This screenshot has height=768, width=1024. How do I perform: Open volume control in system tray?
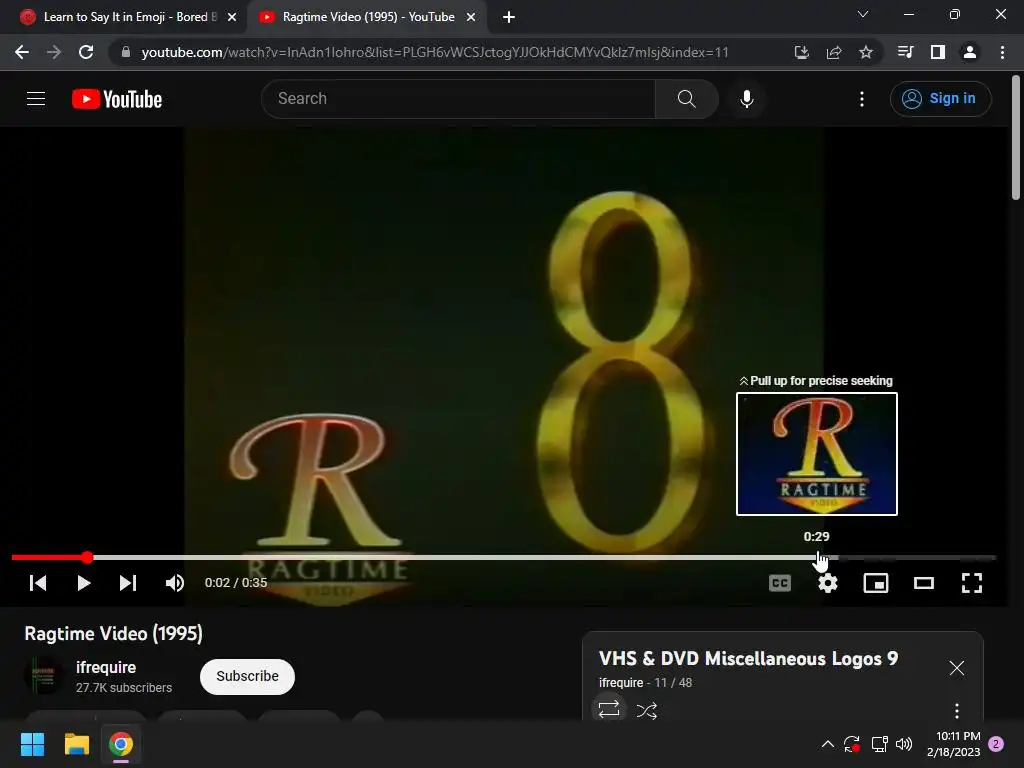(904, 744)
